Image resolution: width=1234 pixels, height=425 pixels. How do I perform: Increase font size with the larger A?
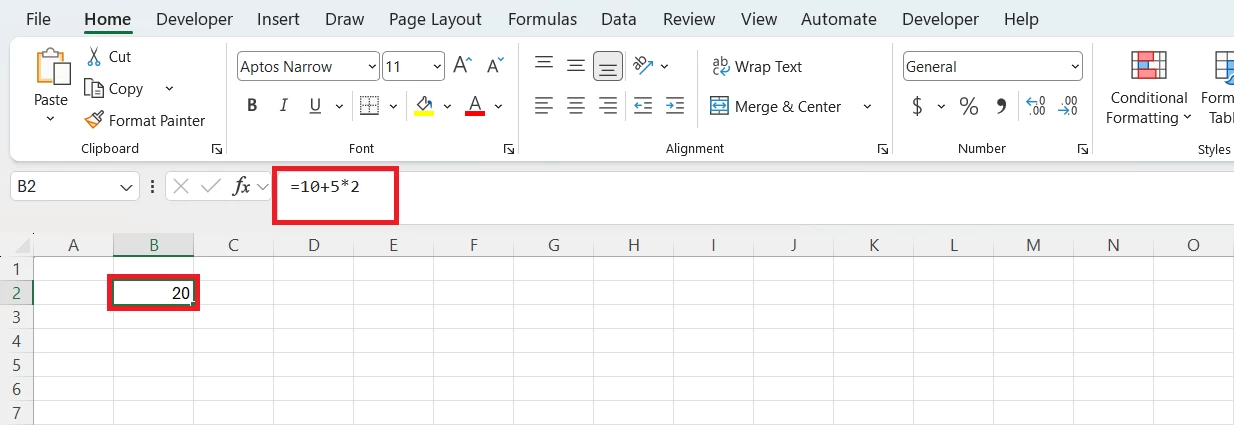tap(462, 66)
